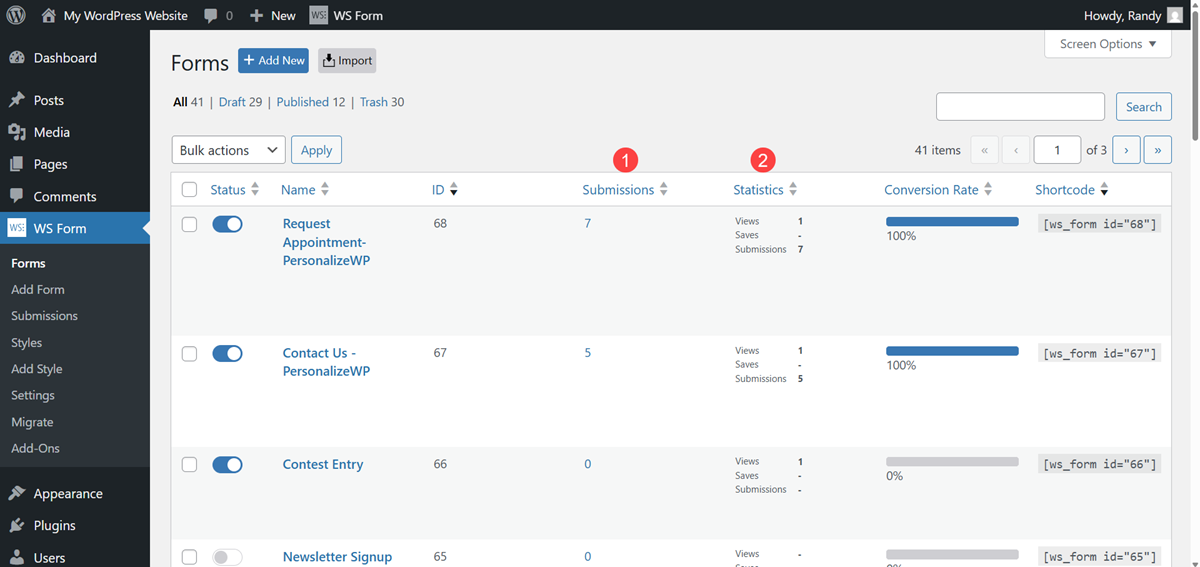Click the forms search input field
Screen dimensions: 1200x567
pos(1020,107)
